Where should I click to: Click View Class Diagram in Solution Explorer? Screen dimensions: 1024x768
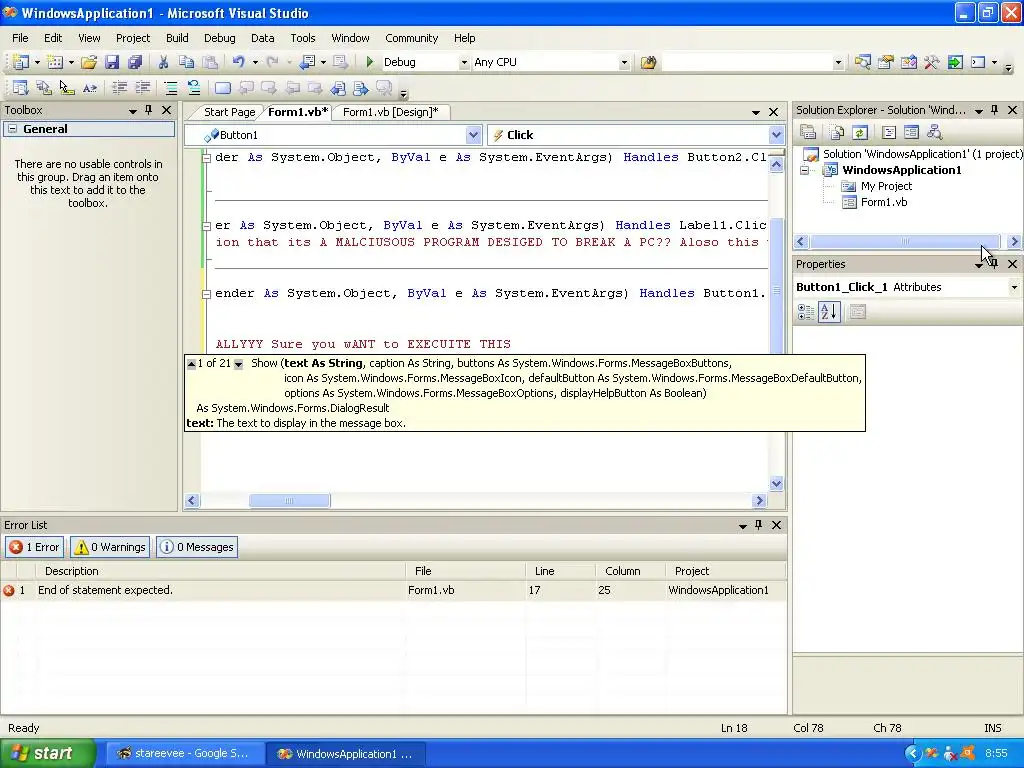[935, 133]
